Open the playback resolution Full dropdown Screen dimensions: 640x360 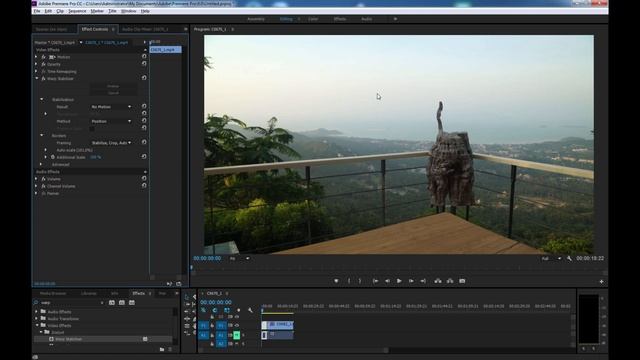(x=551, y=258)
